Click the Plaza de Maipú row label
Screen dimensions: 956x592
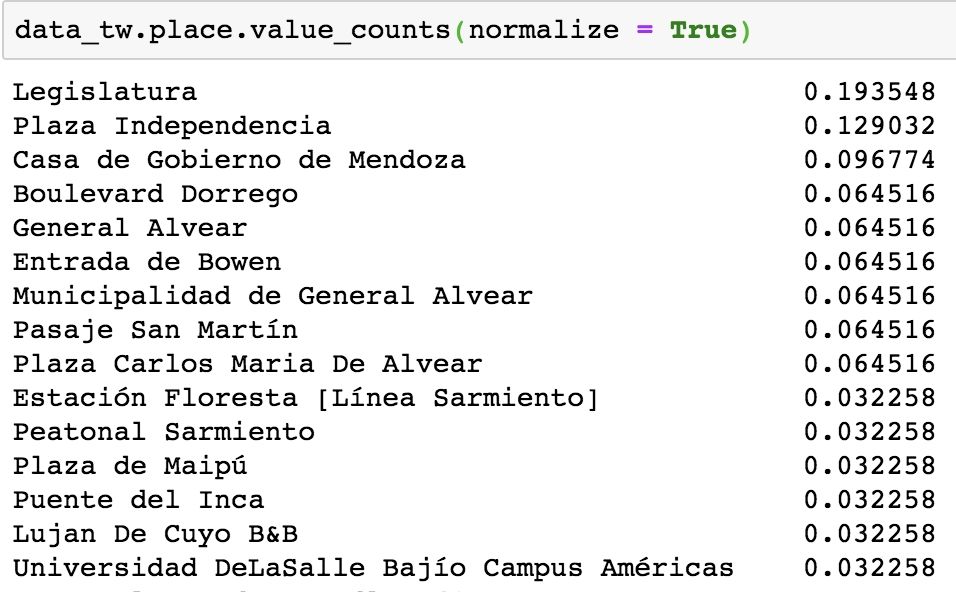130,466
